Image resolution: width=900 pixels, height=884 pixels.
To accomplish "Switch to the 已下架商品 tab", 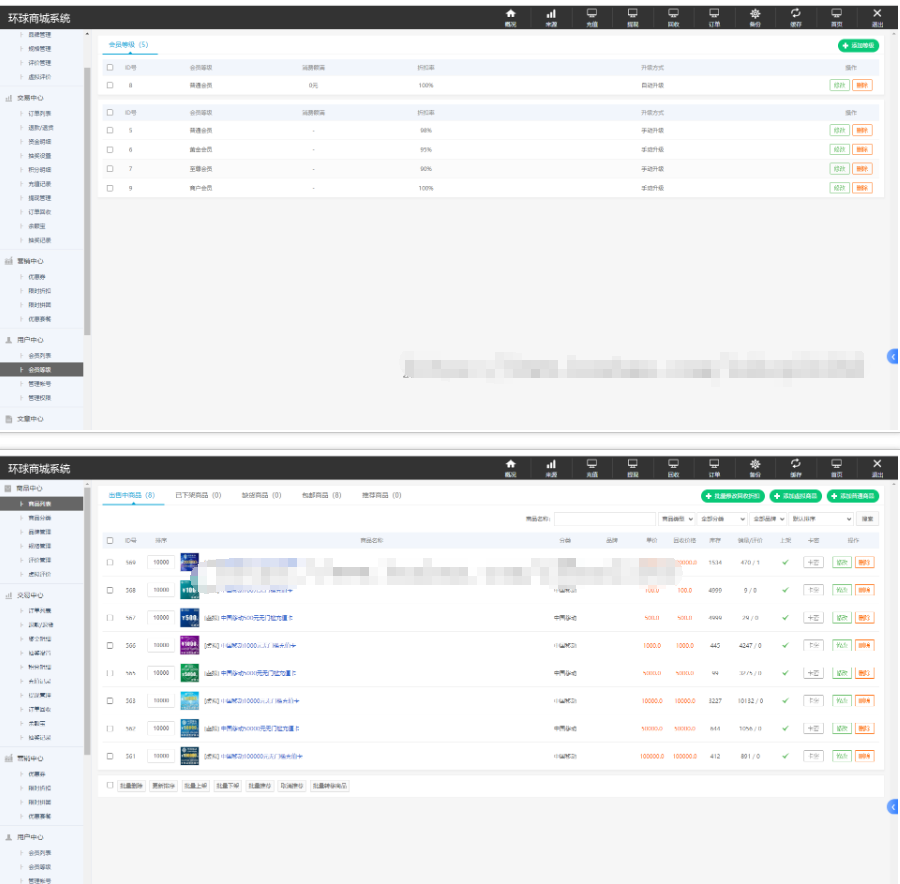I will 197,495.
